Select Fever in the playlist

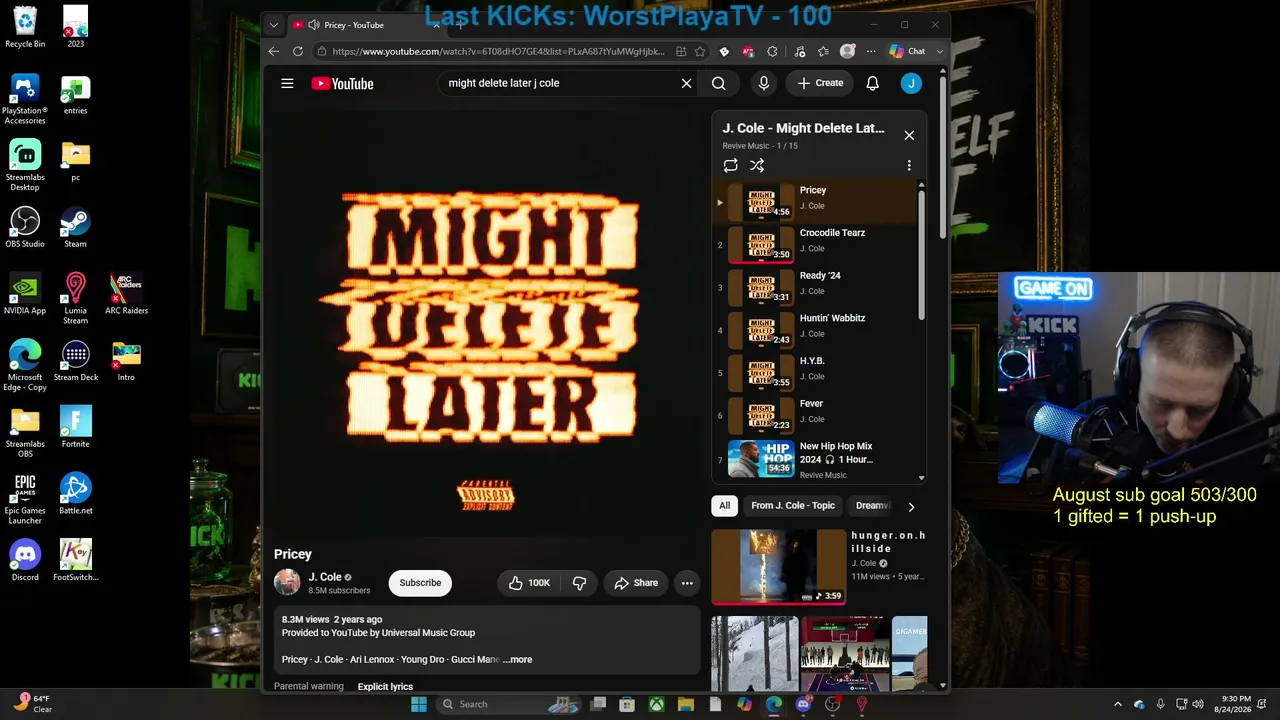tap(815, 415)
